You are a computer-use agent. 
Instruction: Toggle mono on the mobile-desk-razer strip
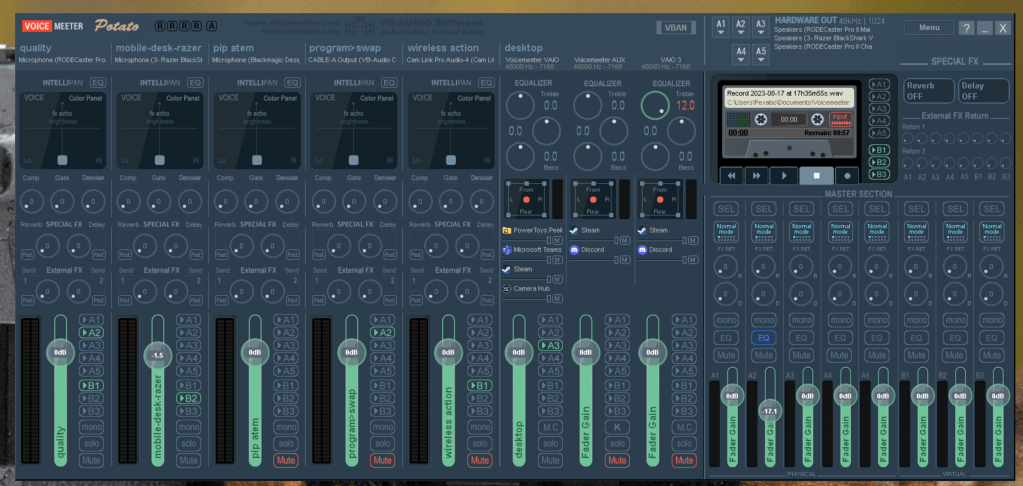[189, 427]
